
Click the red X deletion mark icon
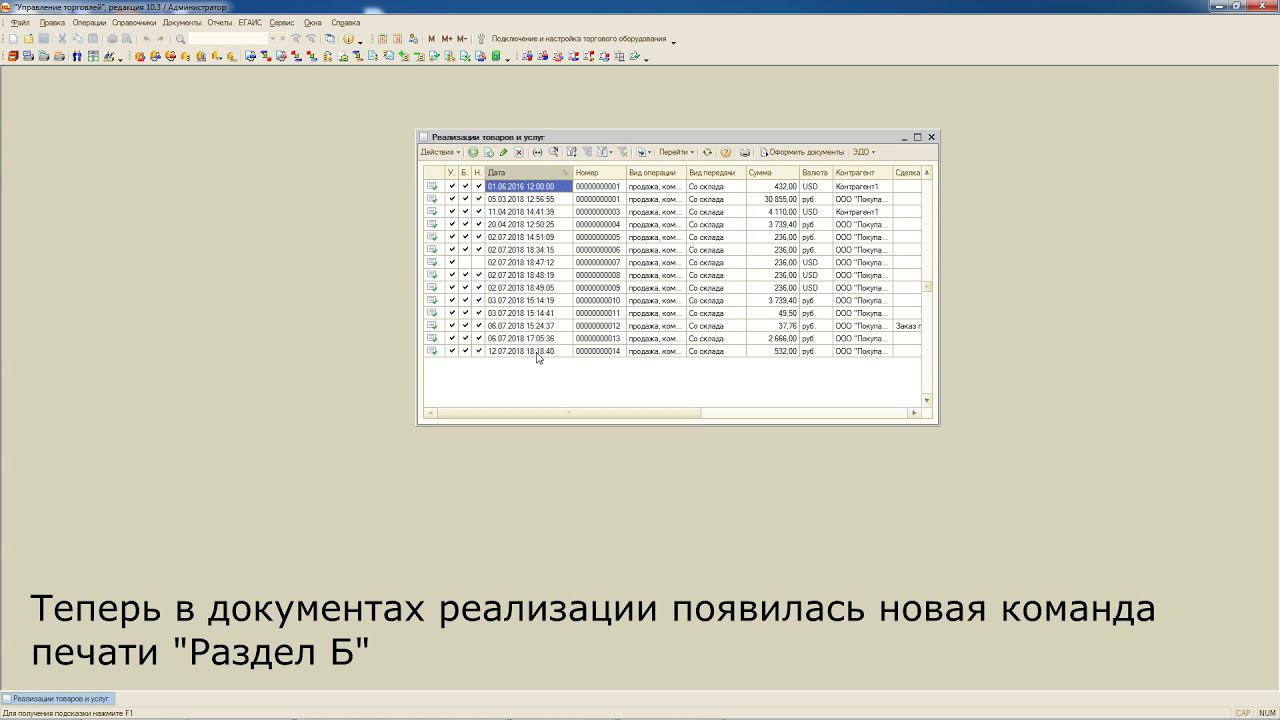pyautogui.click(x=519, y=152)
